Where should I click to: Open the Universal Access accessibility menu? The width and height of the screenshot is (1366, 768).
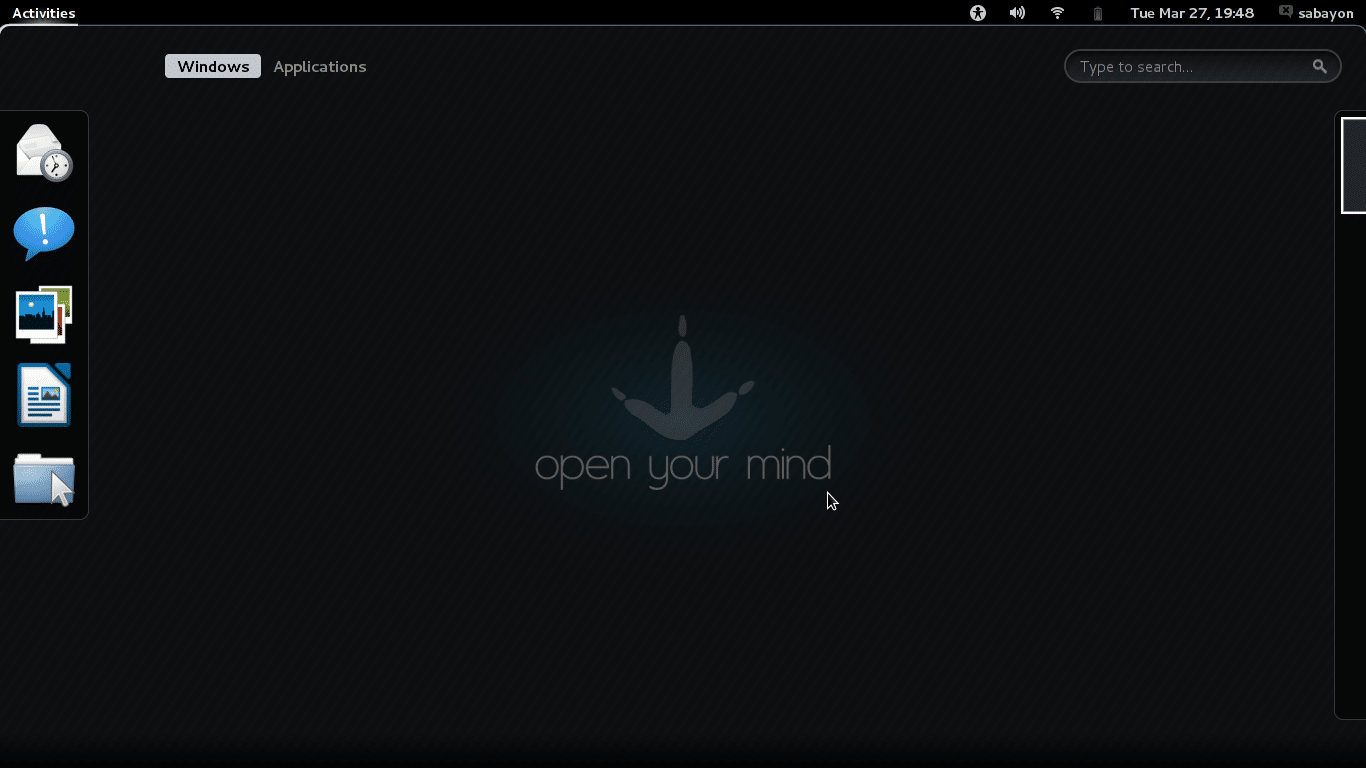(x=977, y=13)
